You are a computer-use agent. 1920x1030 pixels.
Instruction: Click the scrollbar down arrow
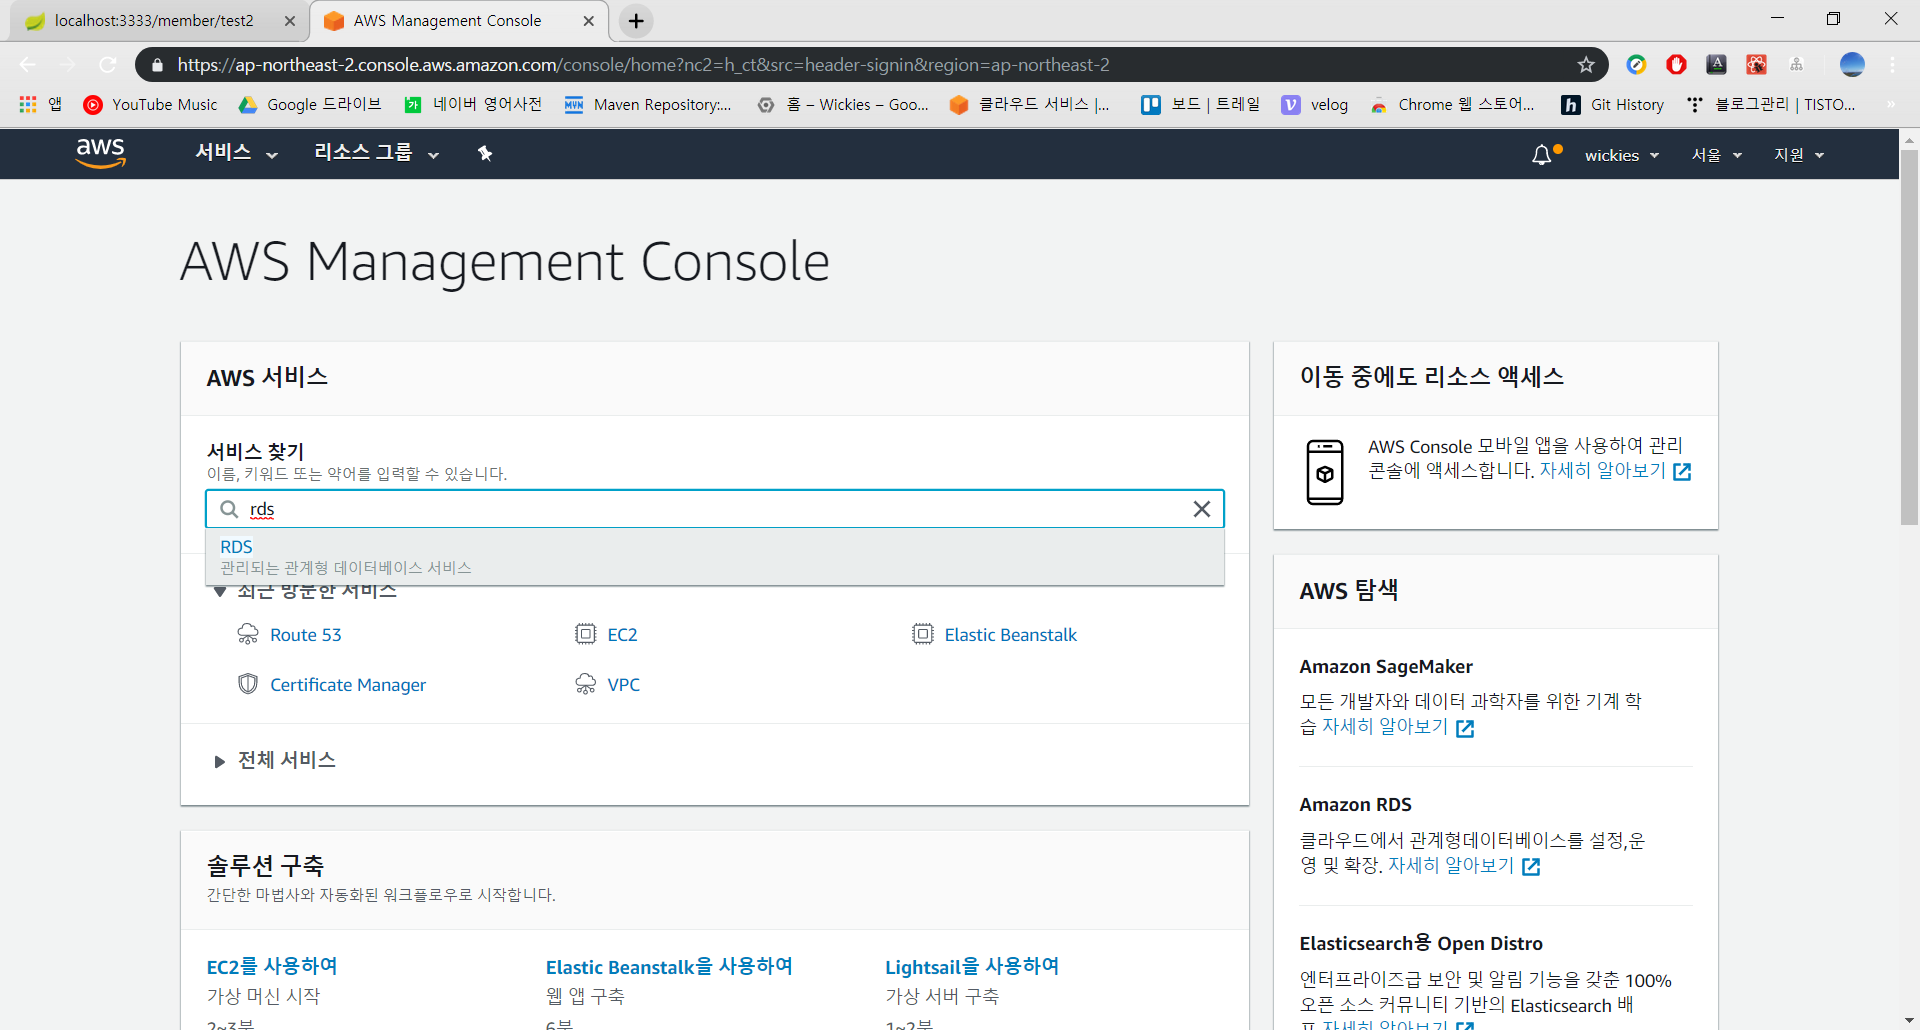click(1909, 1021)
